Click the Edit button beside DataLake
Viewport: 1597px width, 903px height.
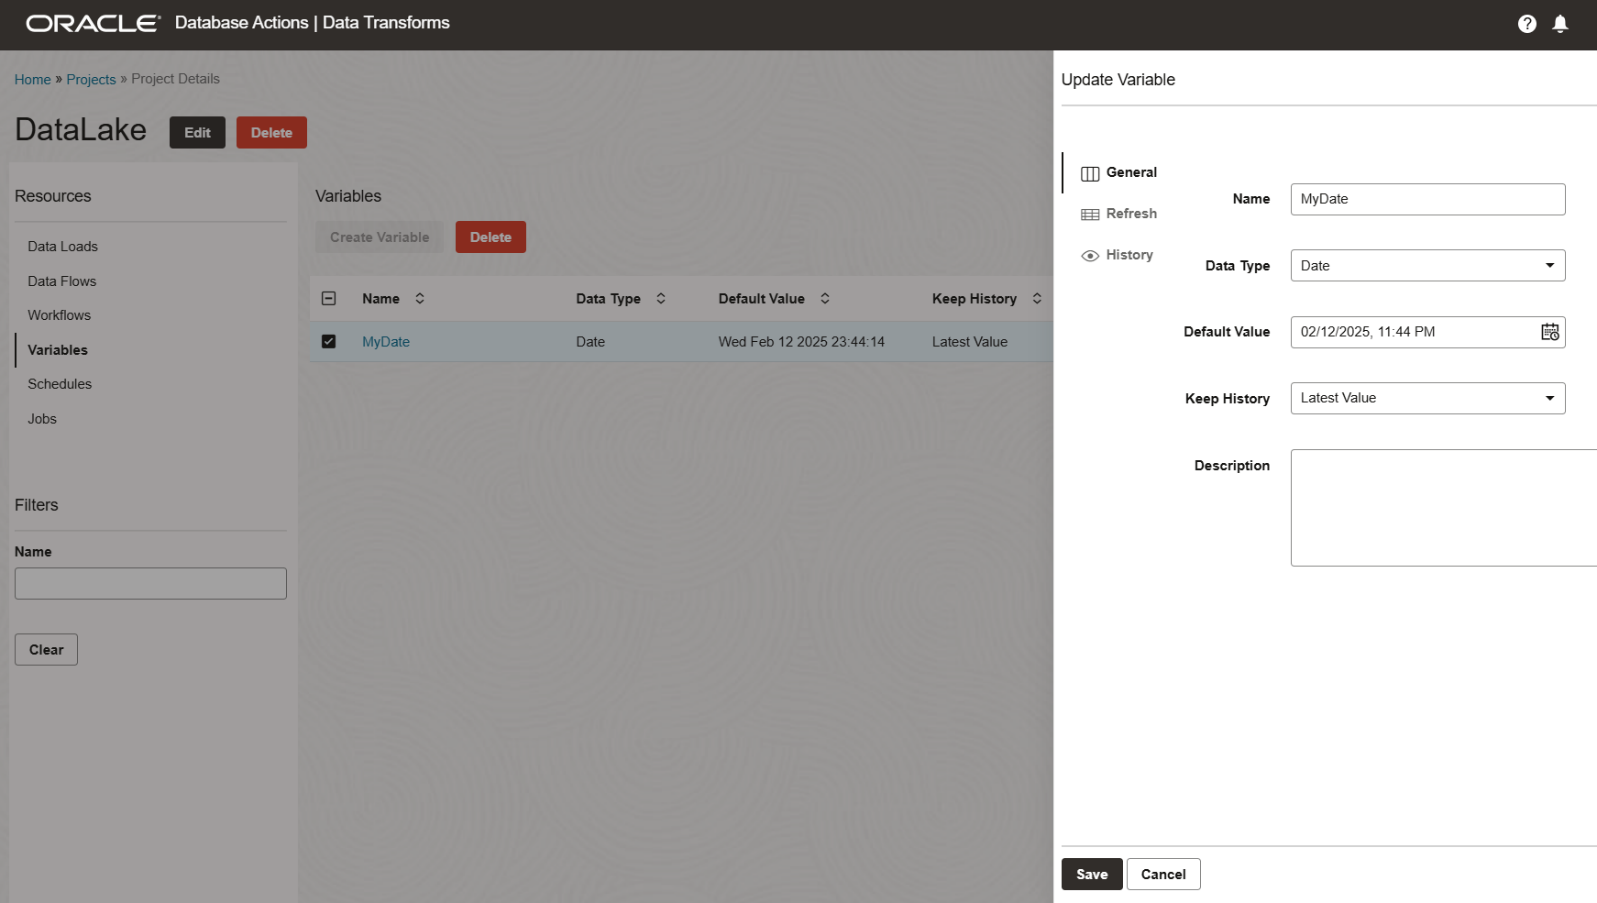click(197, 132)
